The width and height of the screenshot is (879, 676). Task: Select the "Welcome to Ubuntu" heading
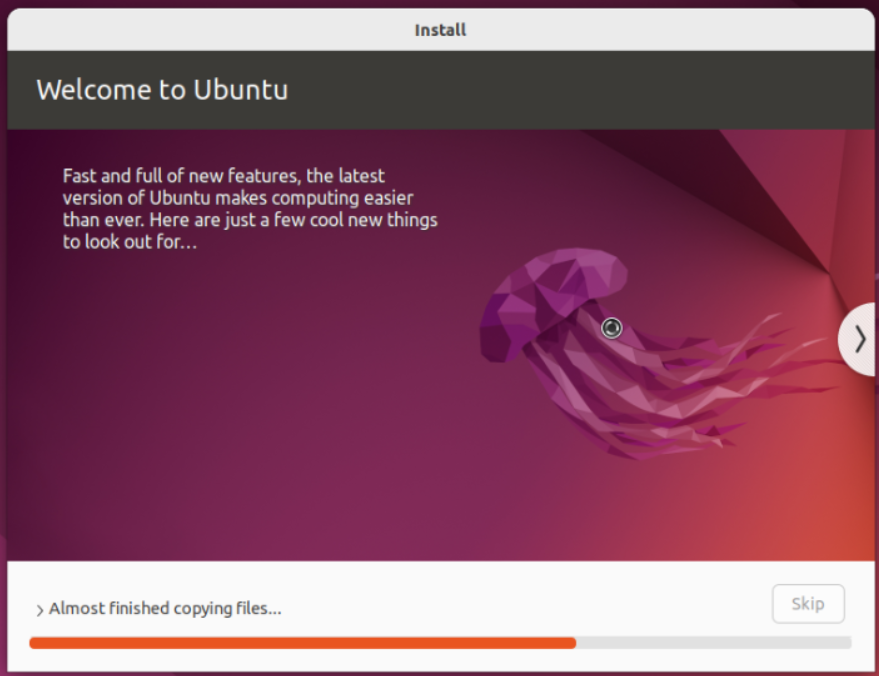(162, 90)
